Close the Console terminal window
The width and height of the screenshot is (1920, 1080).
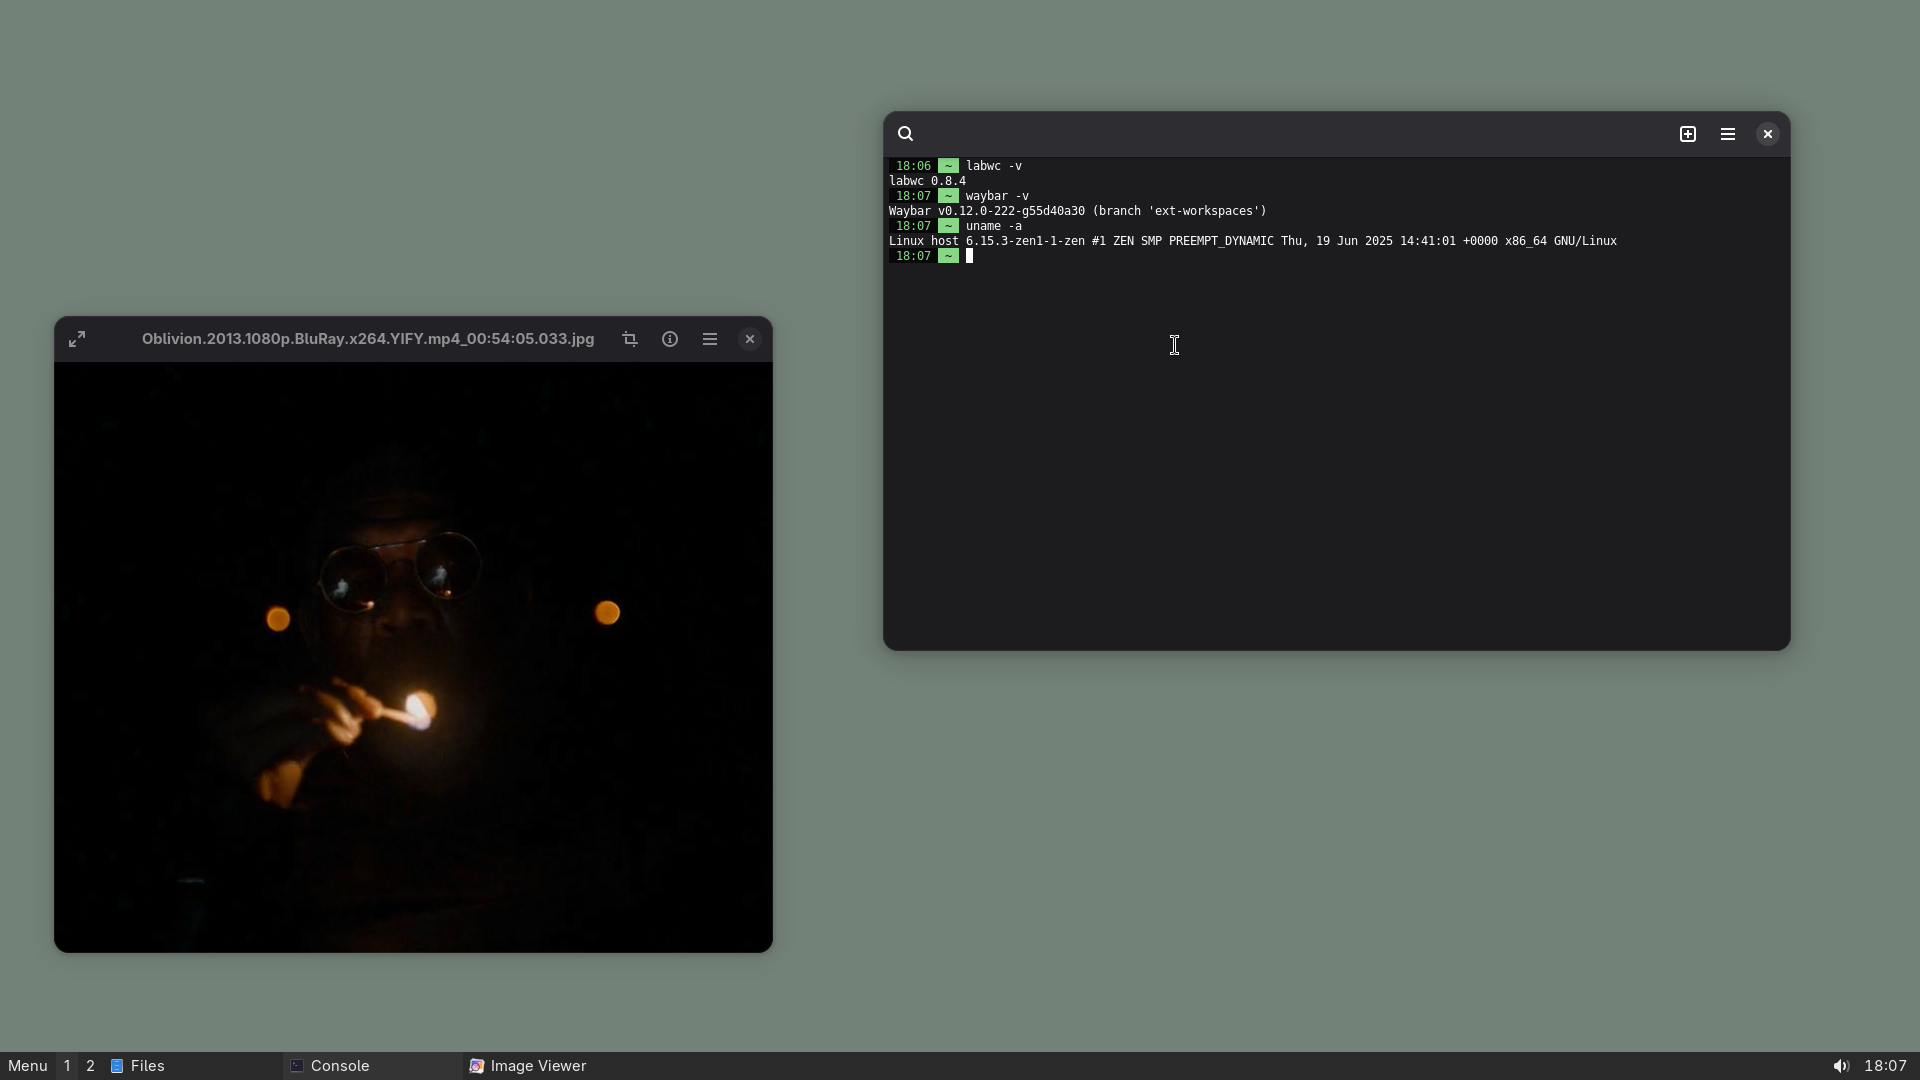1768,134
